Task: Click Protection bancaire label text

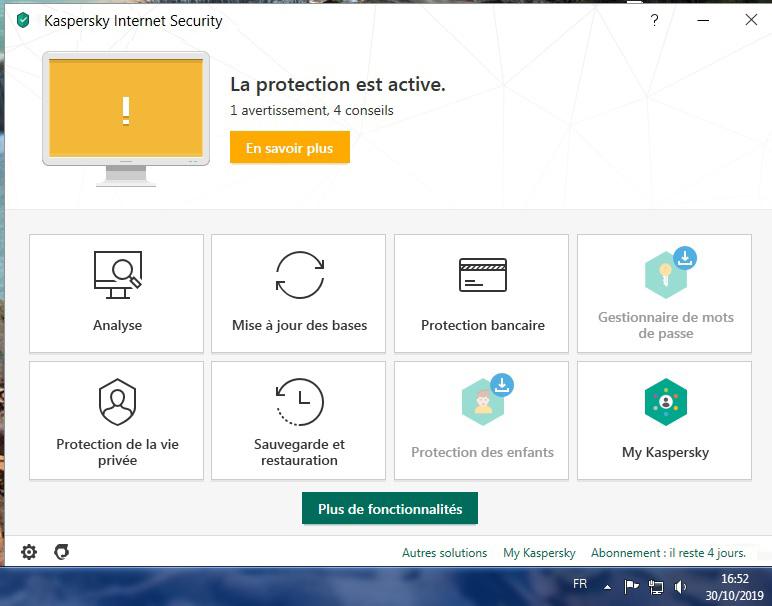Action: (482, 325)
